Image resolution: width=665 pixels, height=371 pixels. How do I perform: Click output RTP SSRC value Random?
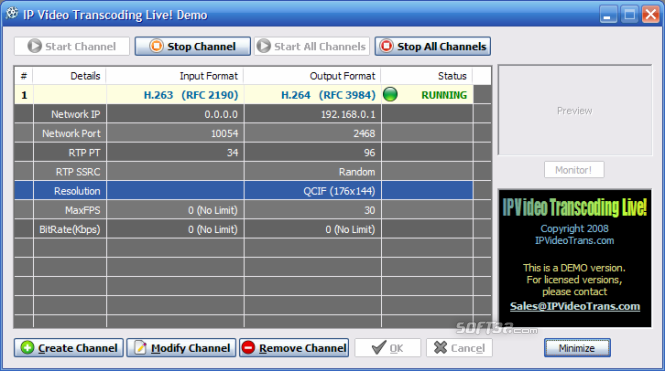point(357,172)
